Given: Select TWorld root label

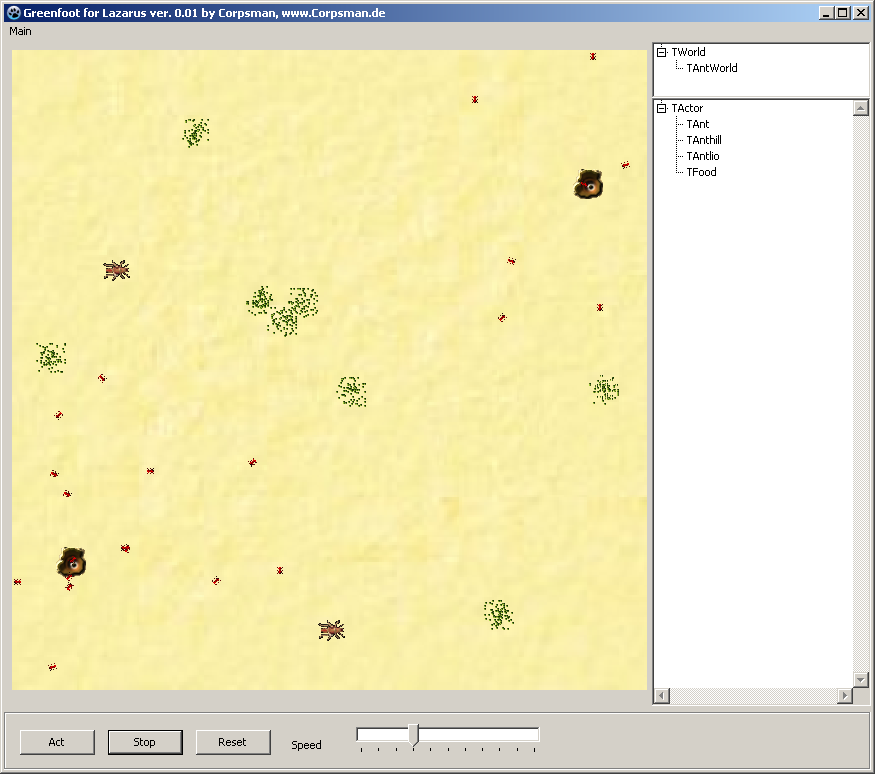Looking at the screenshot, I should [x=688, y=52].
